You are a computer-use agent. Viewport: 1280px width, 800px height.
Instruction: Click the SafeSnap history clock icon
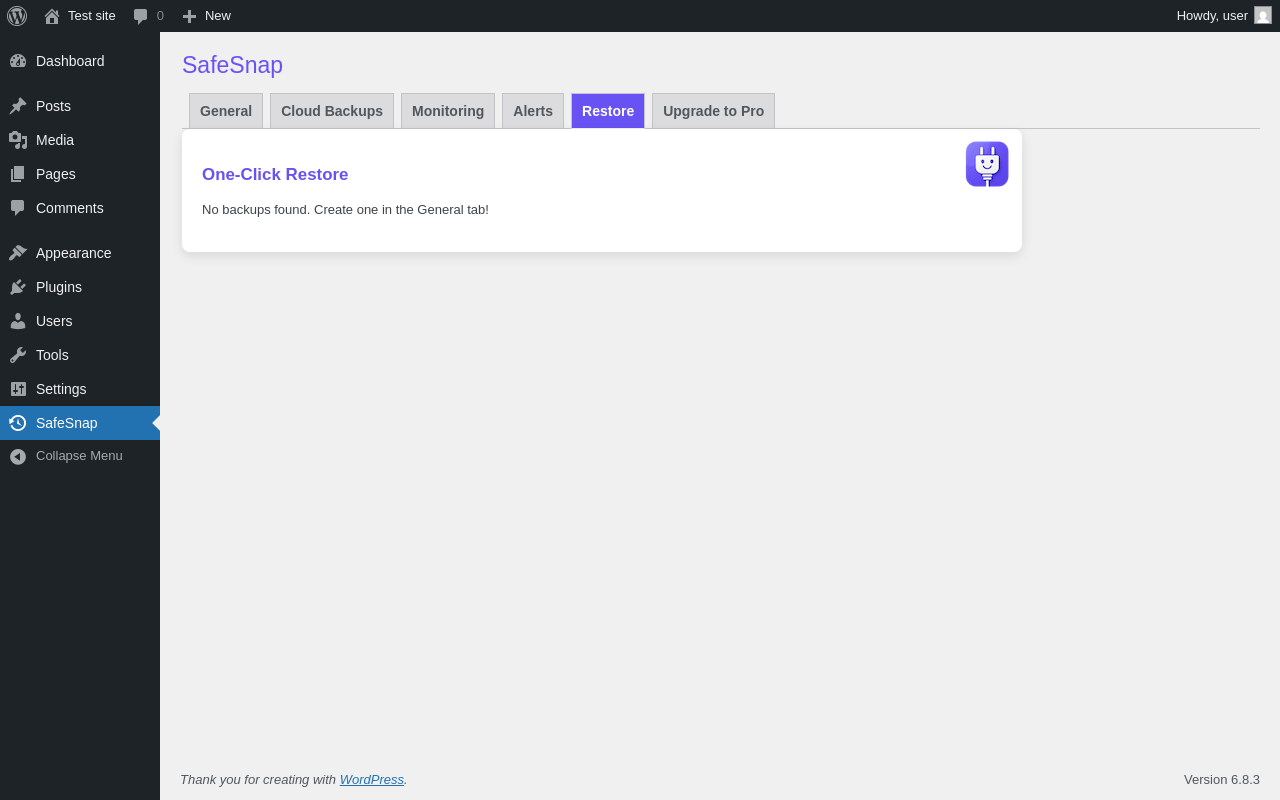pyautogui.click(x=18, y=423)
